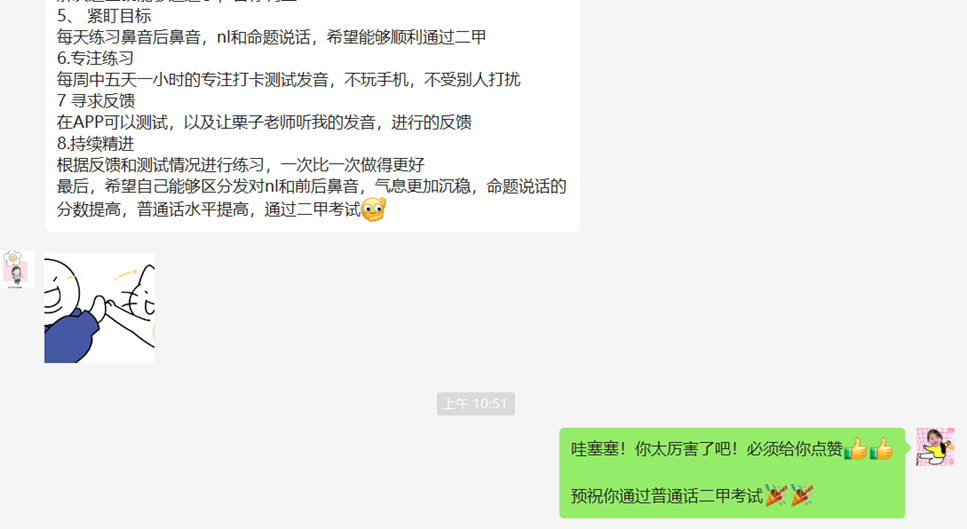
Task: Click the closing line starting 最后，希望自己
Action: tap(311, 198)
